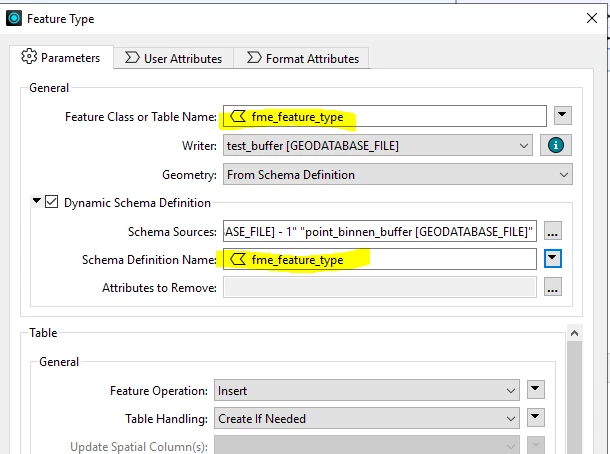610x454 pixels.
Task: Open Feature Class or Table Name dropdown arrow
Action: pyautogui.click(x=563, y=115)
